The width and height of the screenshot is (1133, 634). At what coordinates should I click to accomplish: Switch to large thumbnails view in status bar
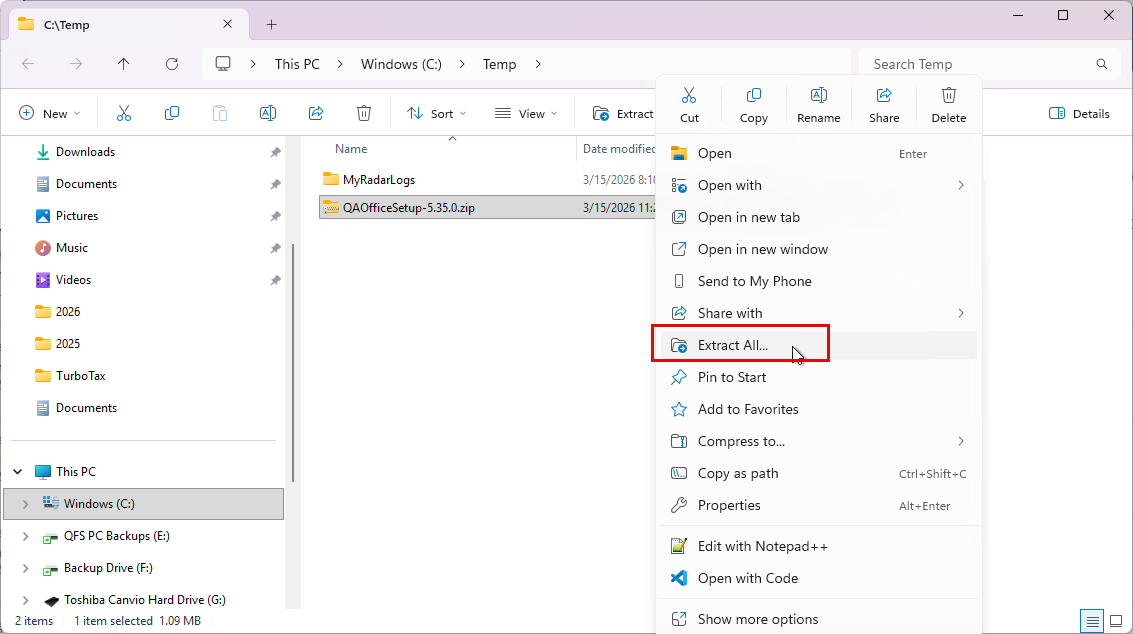tap(1116, 621)
